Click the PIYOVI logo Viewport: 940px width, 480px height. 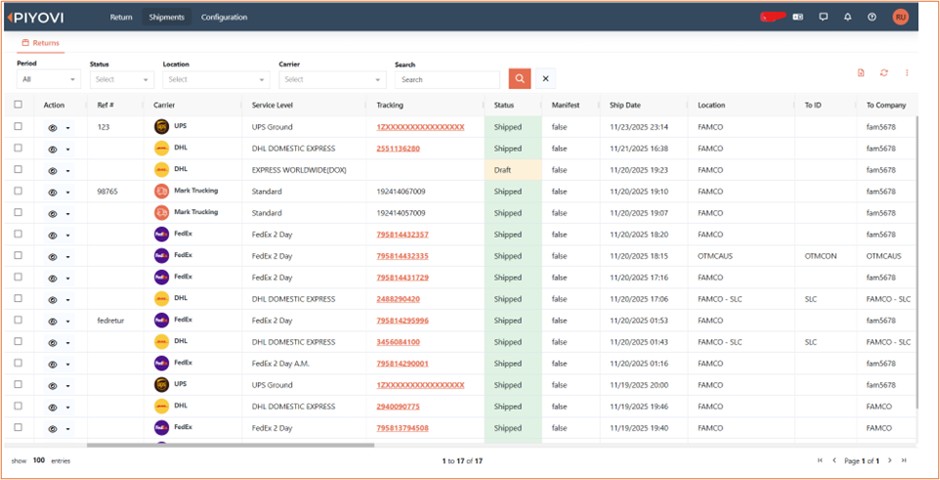[35, 17]
